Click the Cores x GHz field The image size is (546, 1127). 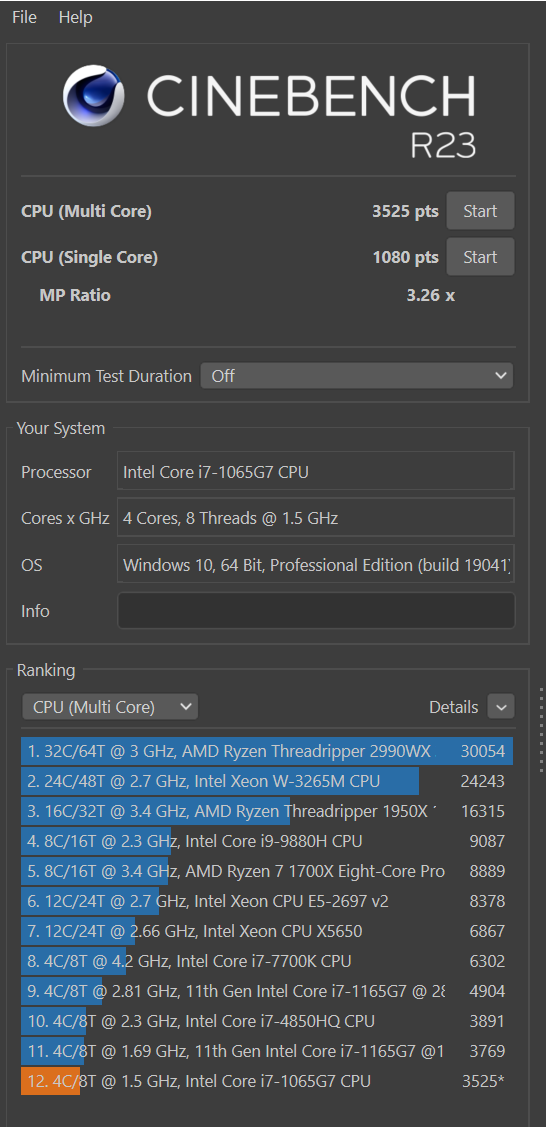tap(316, 518)
